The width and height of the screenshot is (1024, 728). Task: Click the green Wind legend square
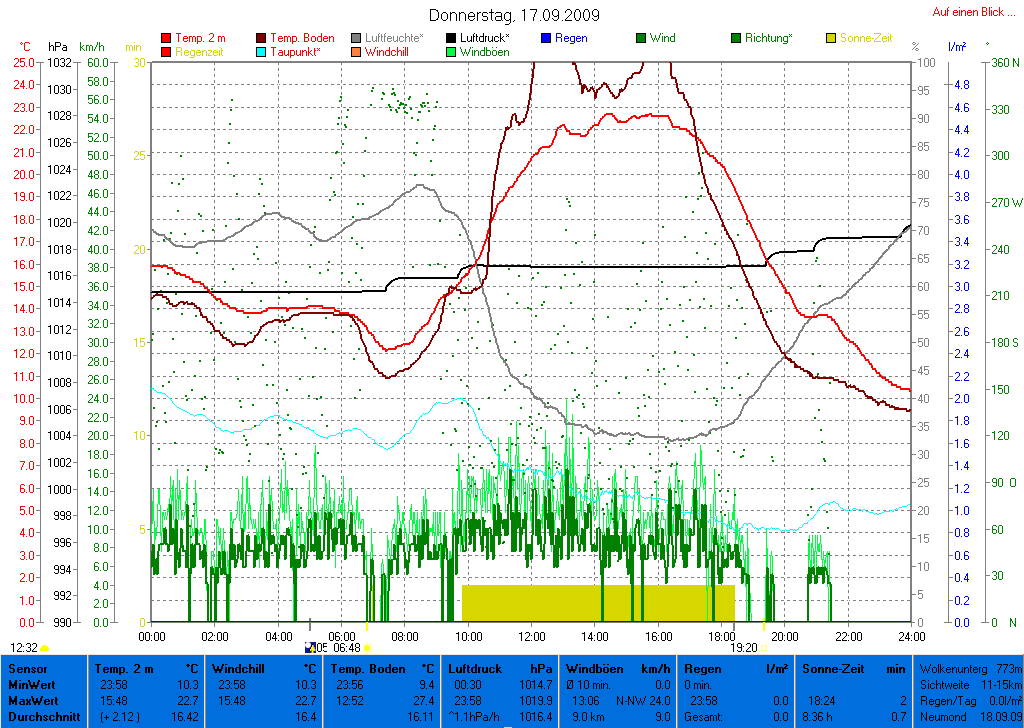tap(641, 38)
